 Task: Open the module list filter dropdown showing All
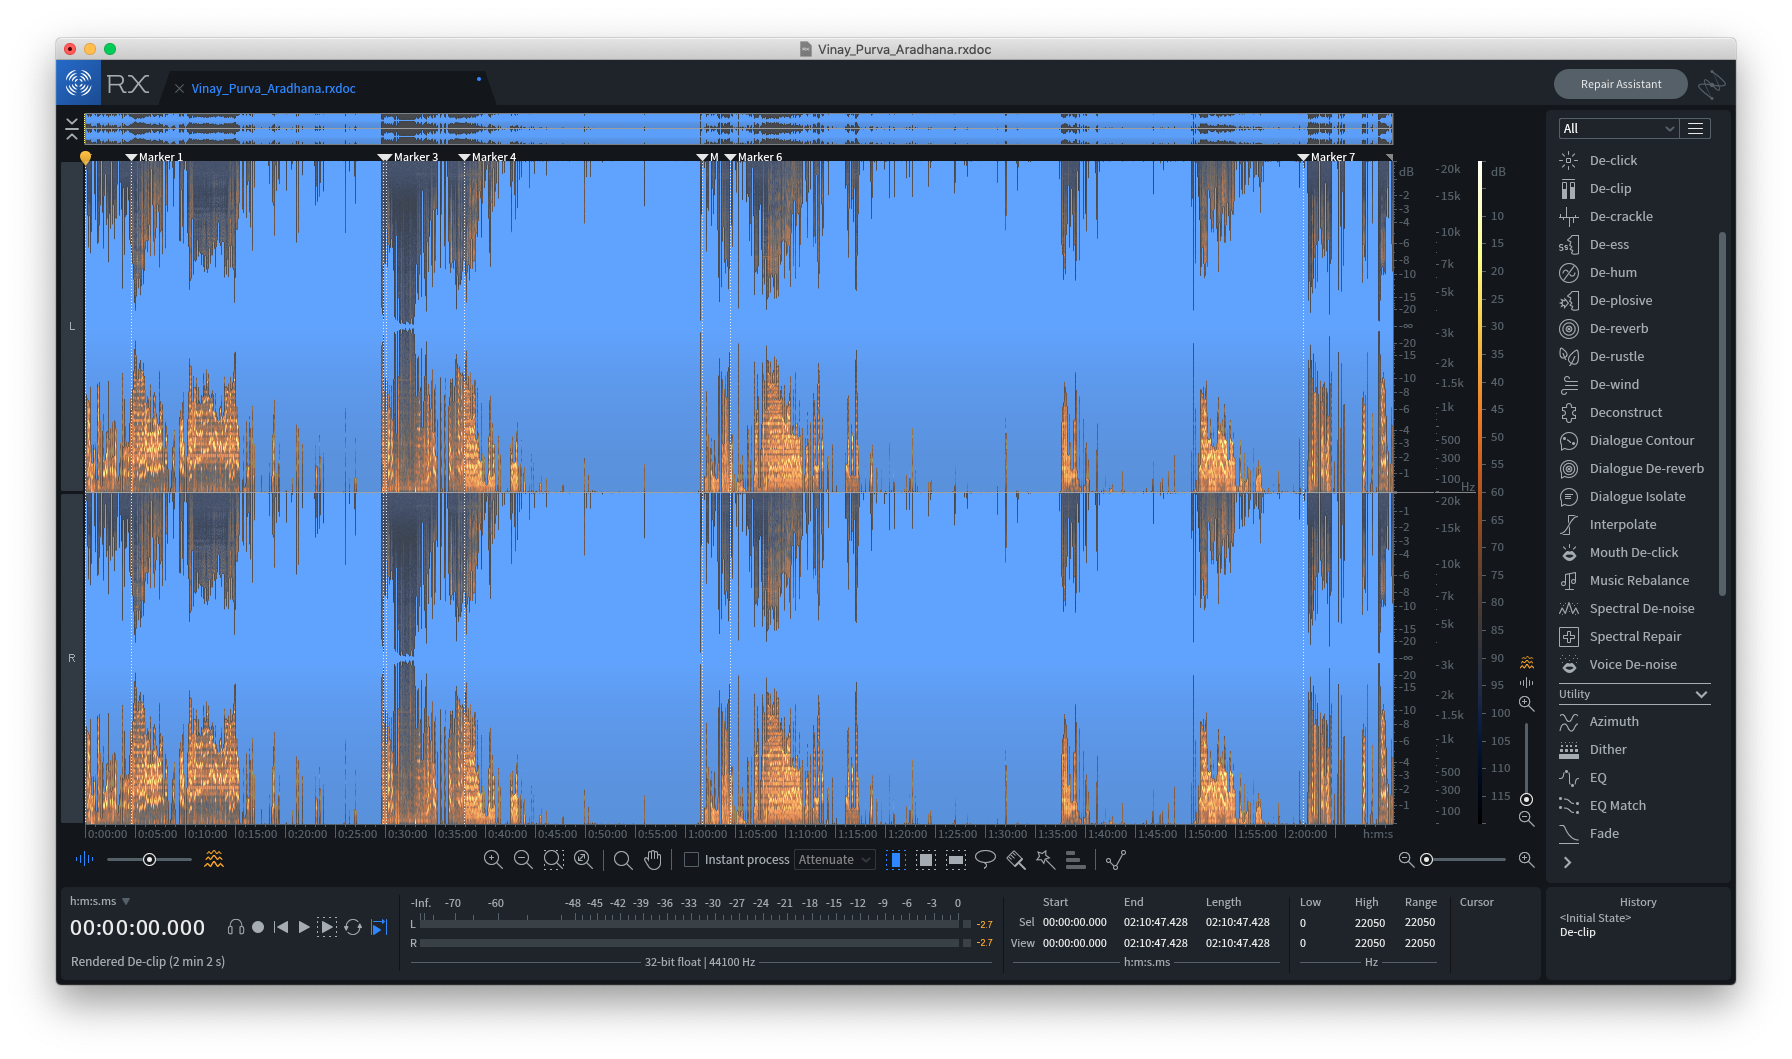(x=1616, y=128)
